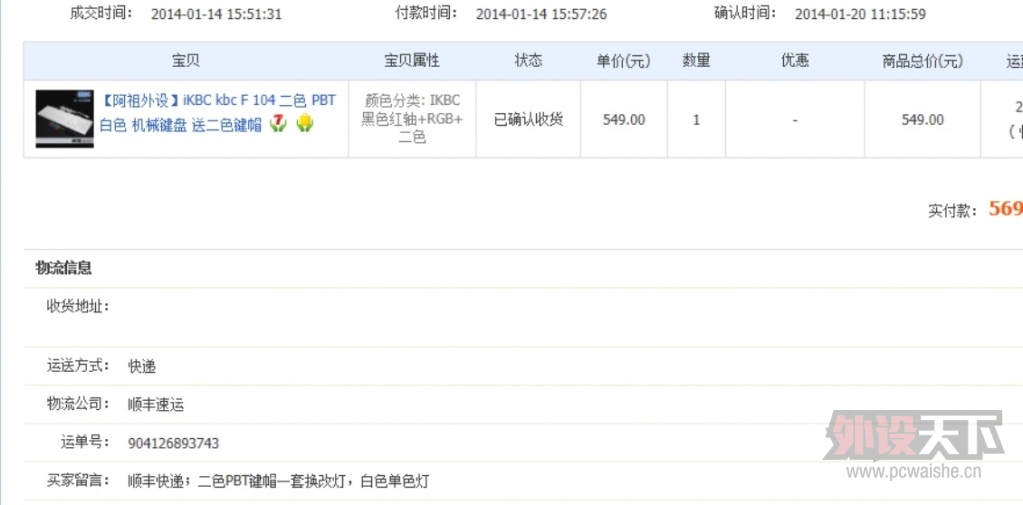Select the 数量 column header
Viewport: 1023px width, 505px height.
pos(696,61)
